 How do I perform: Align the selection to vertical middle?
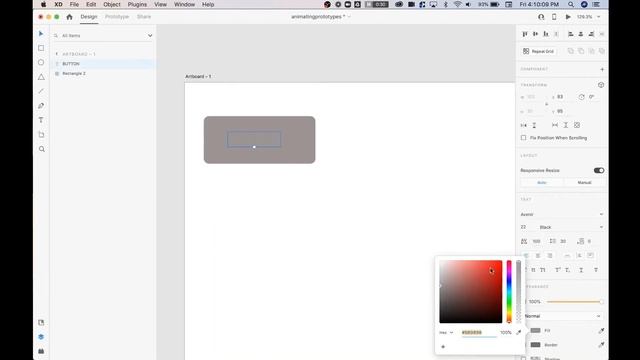click(535, 34)
